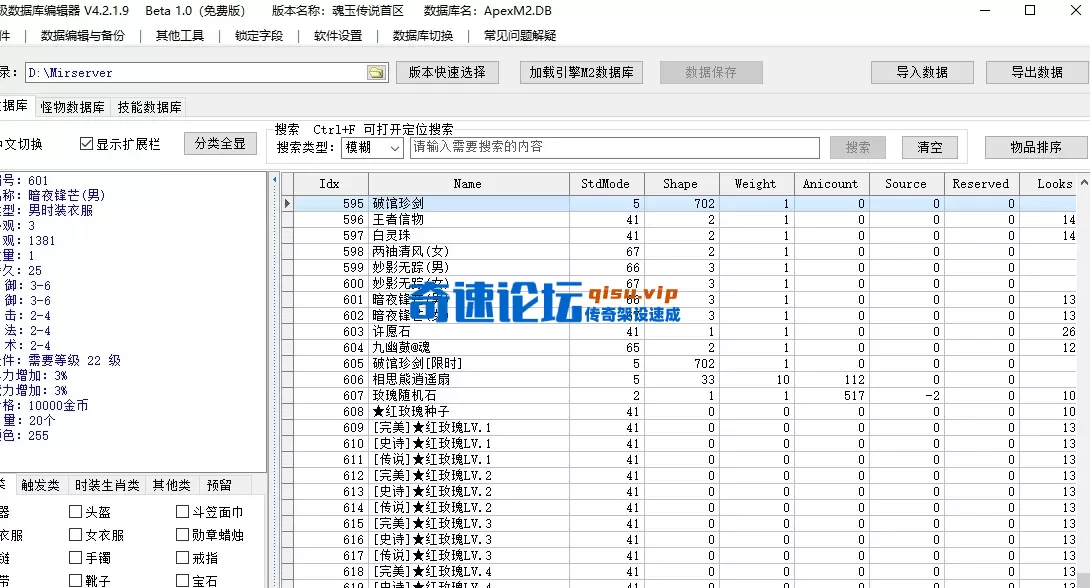Check the 女衣服 filter option
The image size is (1090, 588).
pyautogui.click(x=75, y=533)
